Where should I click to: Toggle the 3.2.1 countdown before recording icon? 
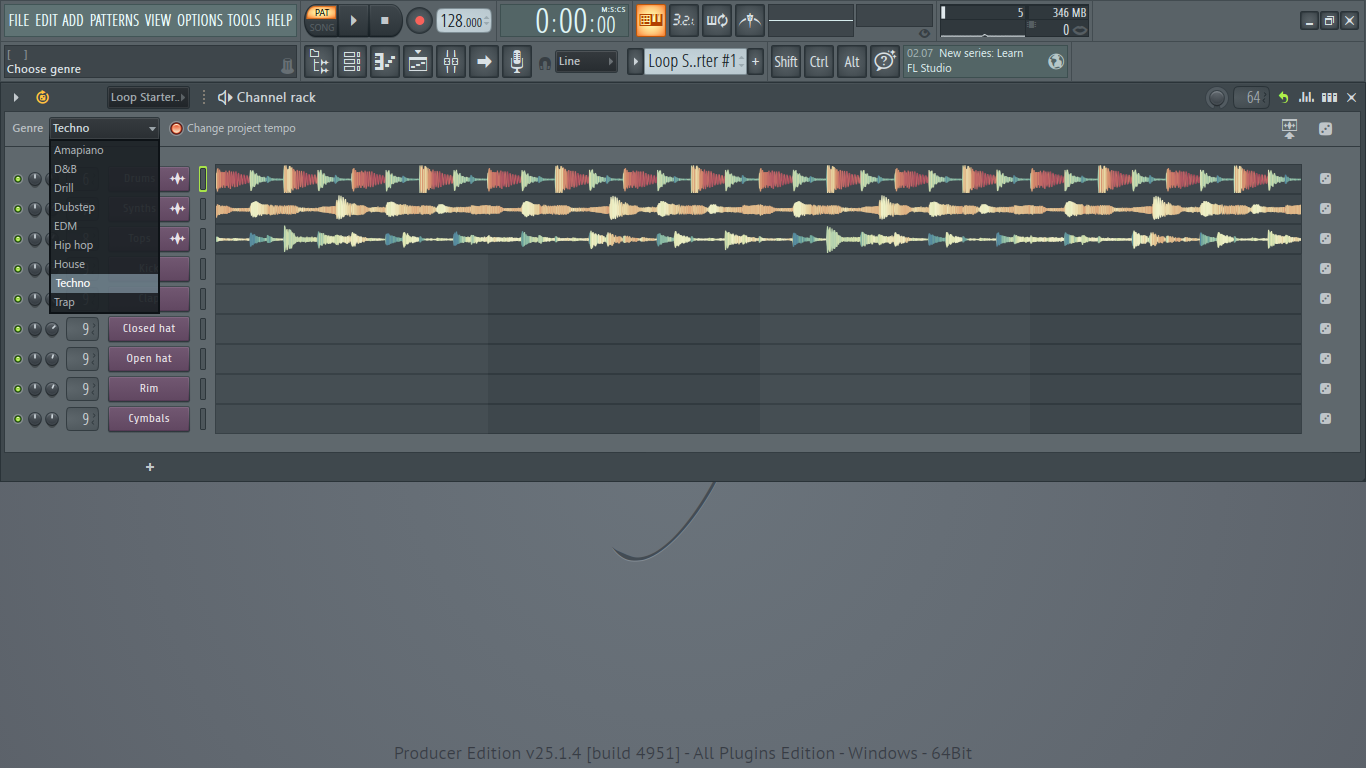coord(684,20)
